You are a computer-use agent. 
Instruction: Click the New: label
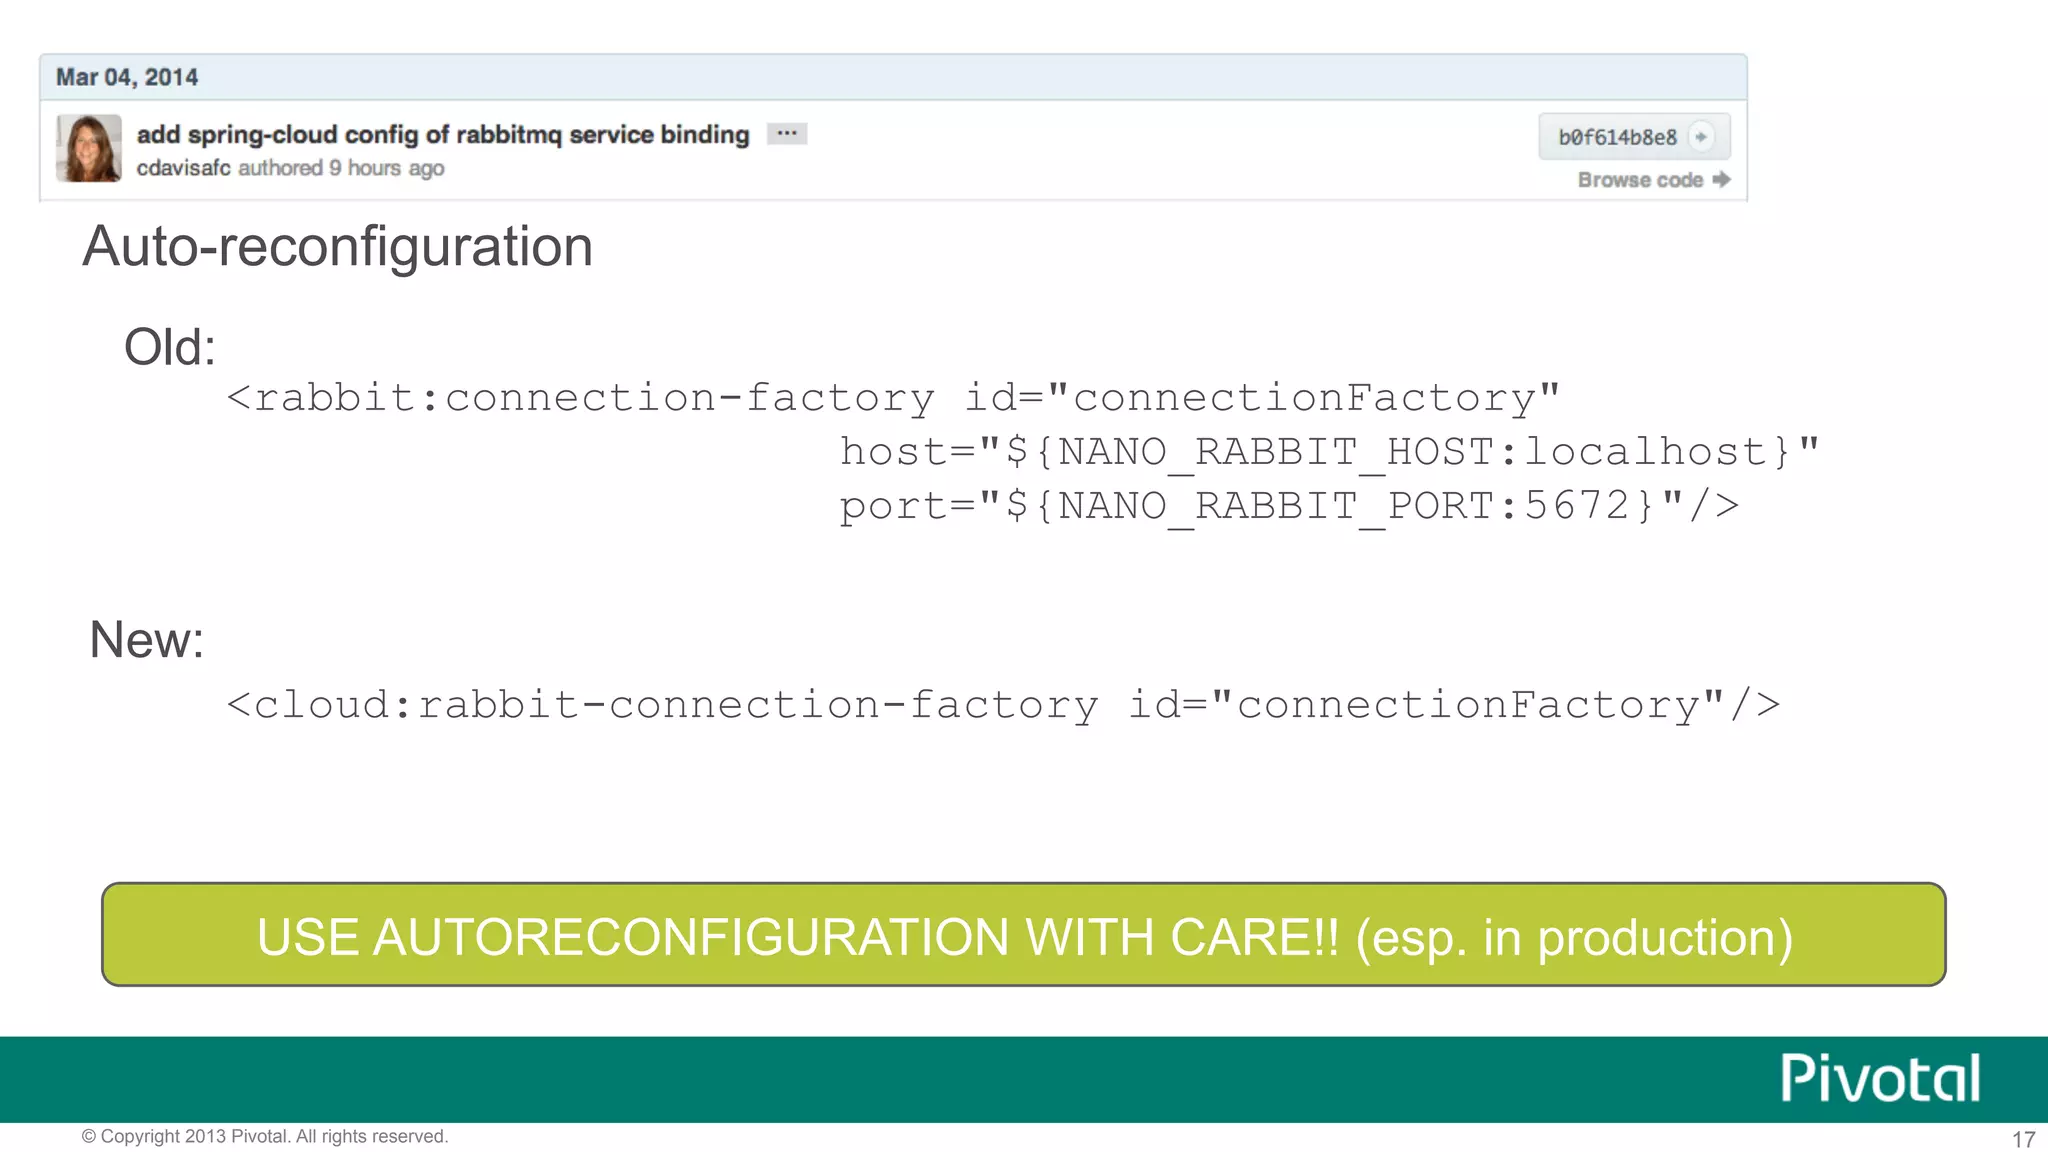pos(147,639)
